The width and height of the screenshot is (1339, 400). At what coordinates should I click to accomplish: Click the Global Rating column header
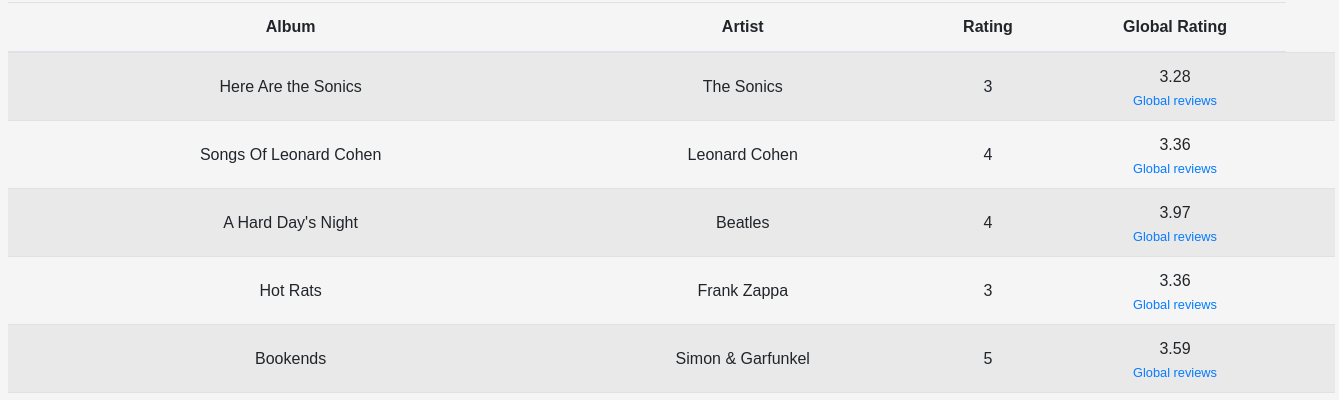coord(1174,27)
